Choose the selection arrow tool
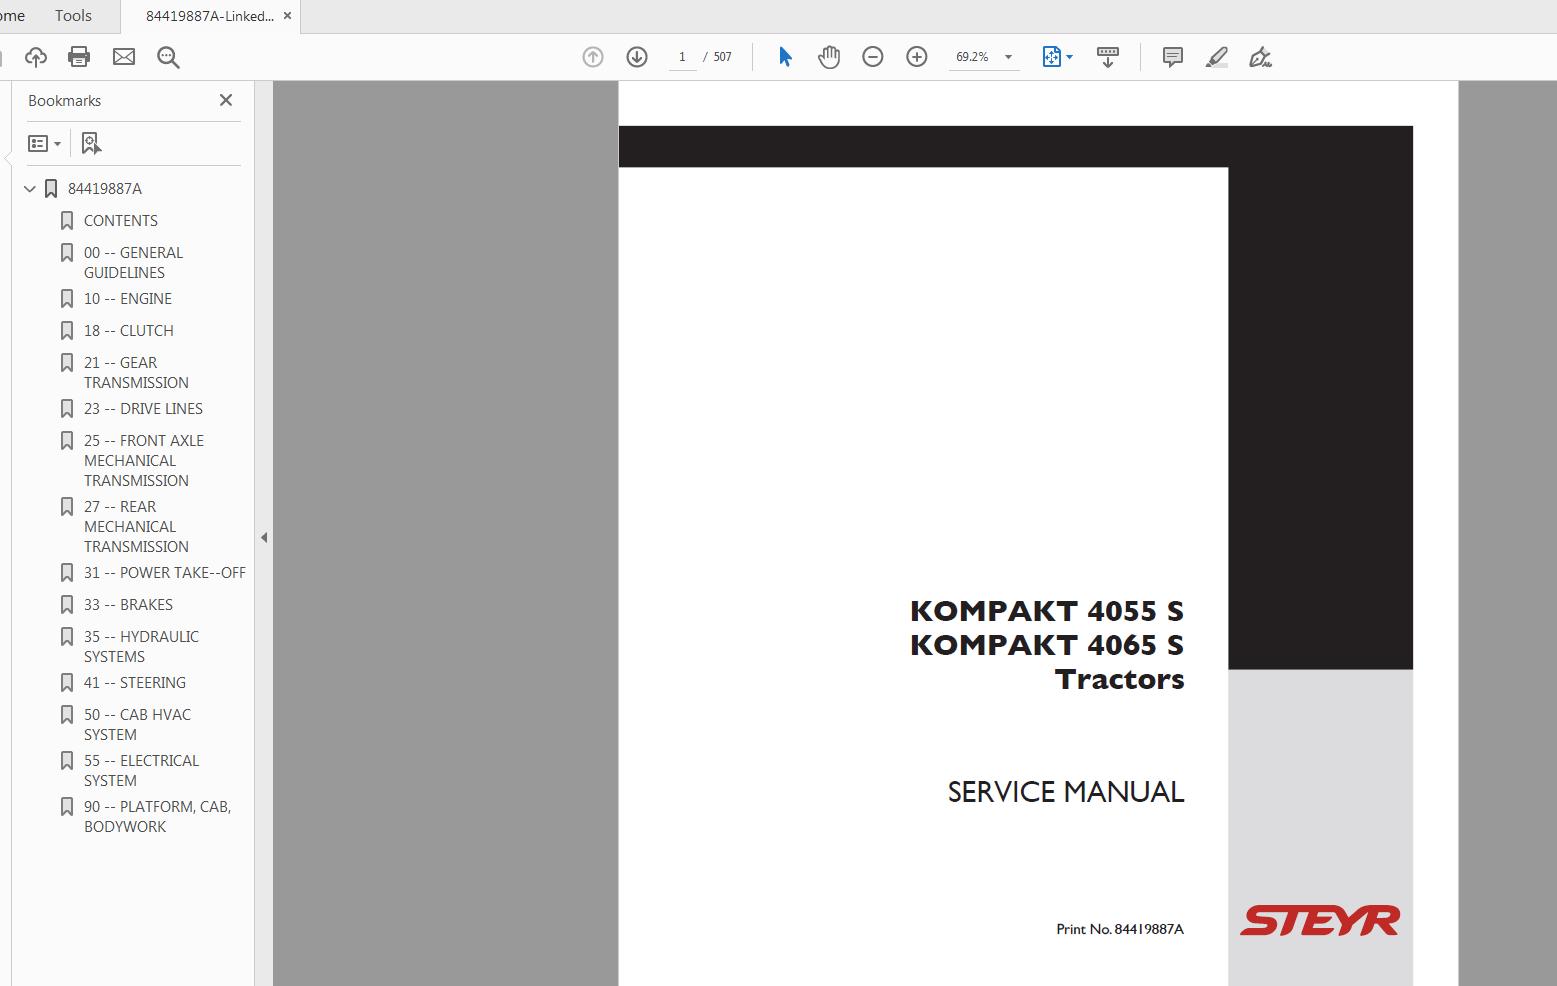 (x=785, y=57)
